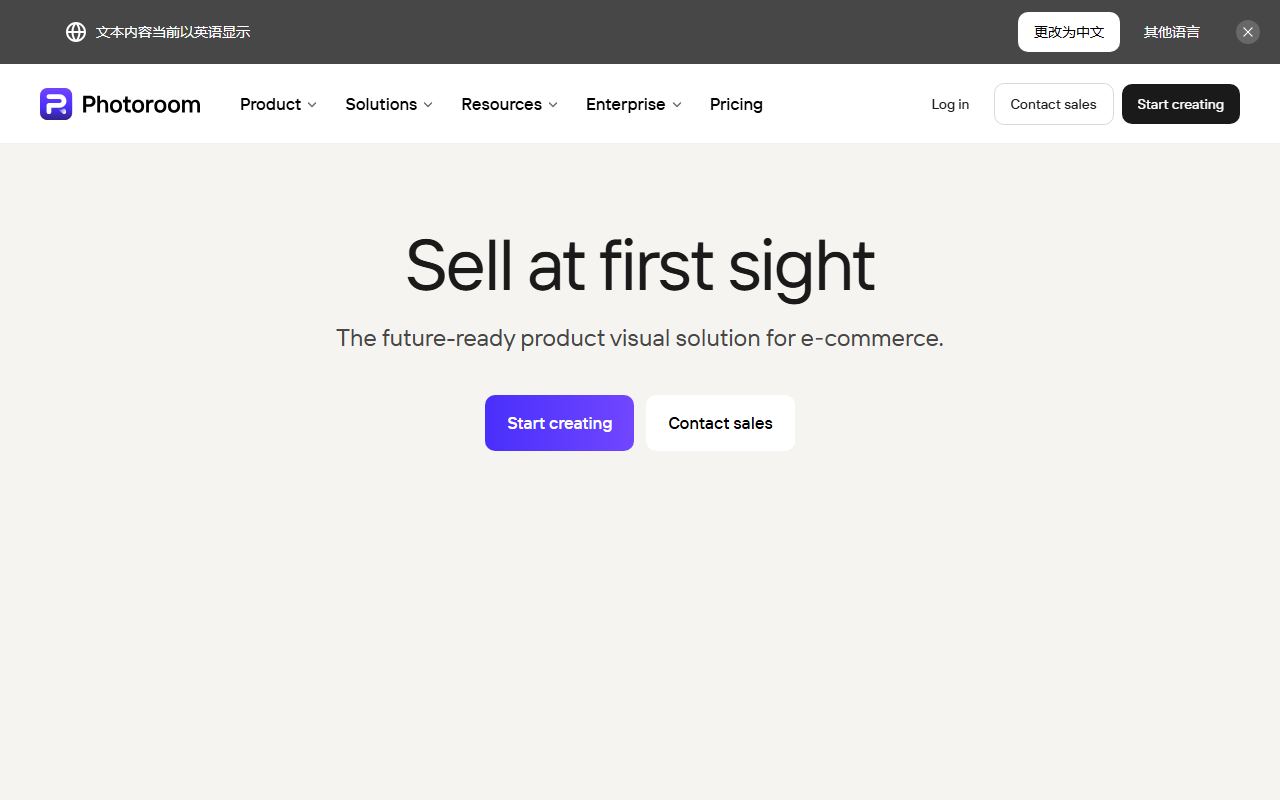
Task: Click the black Start creating header button
Action: pyautogui.click(x=1181, y=104)
